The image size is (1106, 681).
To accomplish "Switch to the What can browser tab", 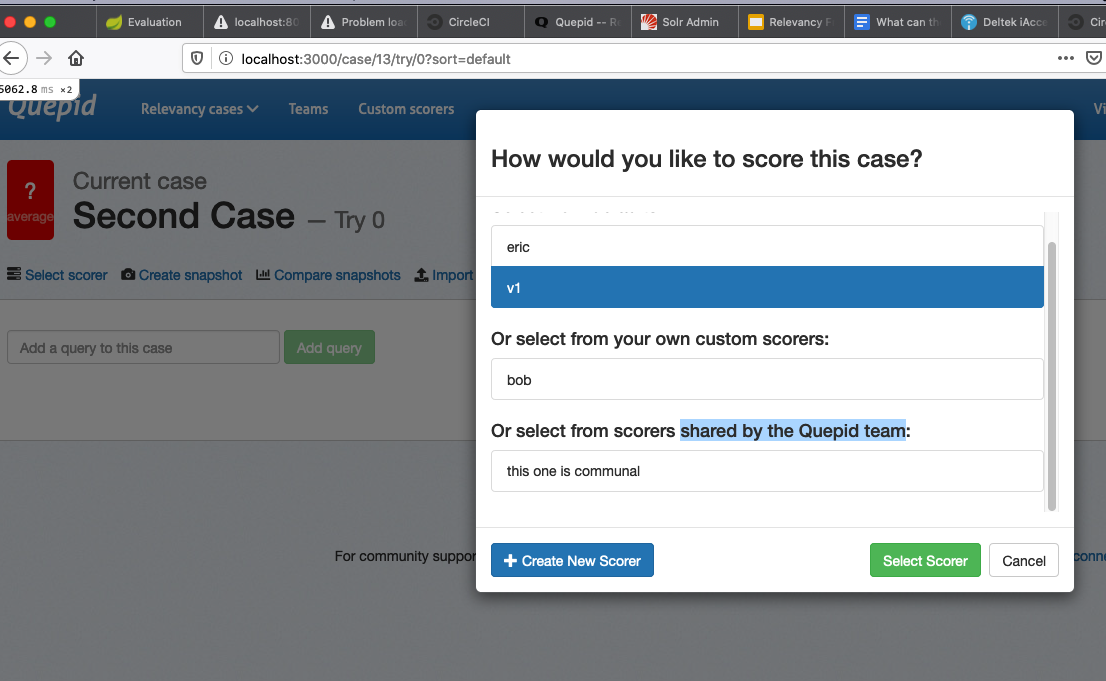I will [899, 22].
